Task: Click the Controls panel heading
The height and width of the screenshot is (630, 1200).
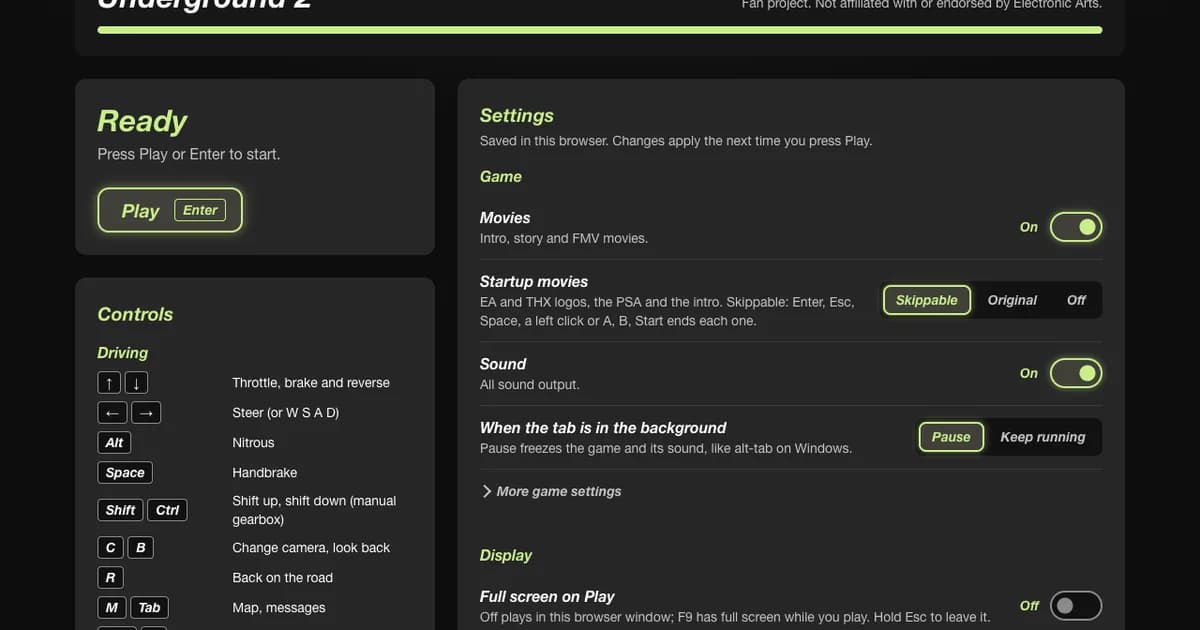Action: pyautogui.click(x=135, y=314)
